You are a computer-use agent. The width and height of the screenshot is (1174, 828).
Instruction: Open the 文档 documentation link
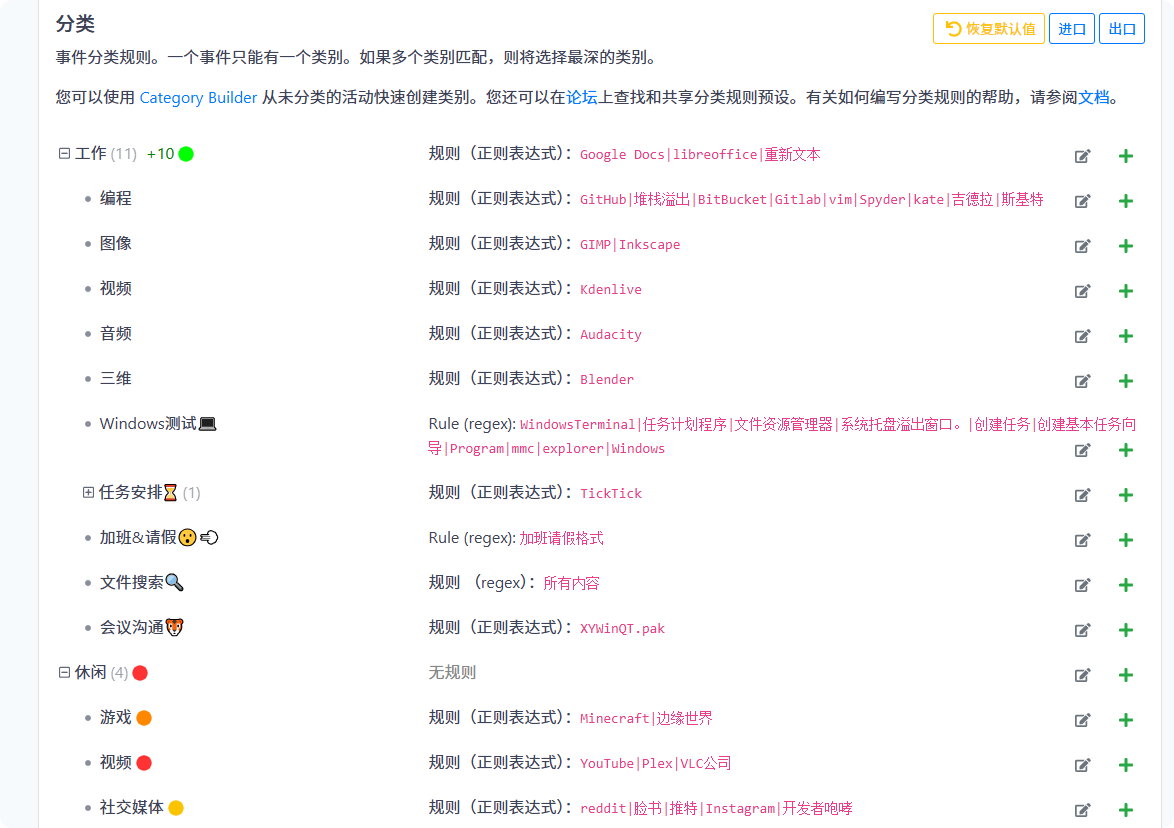pos(1093,97)
